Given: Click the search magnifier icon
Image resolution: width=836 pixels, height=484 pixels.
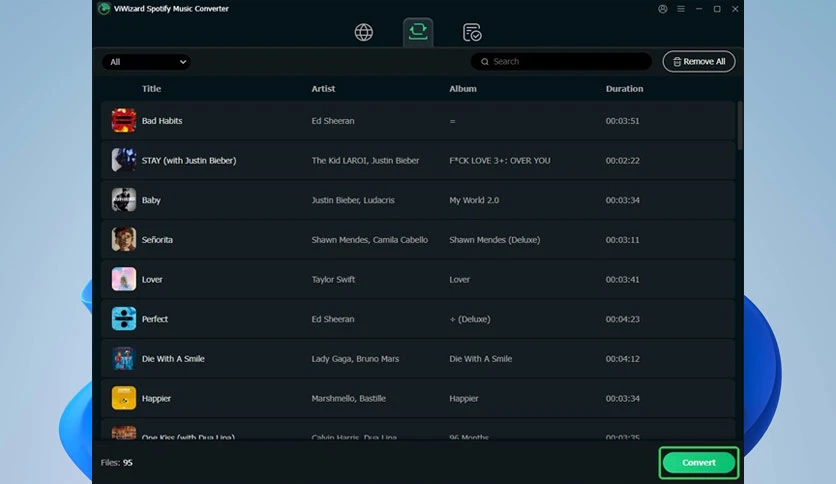Looking at the screenshot, I should pos(485,62).
